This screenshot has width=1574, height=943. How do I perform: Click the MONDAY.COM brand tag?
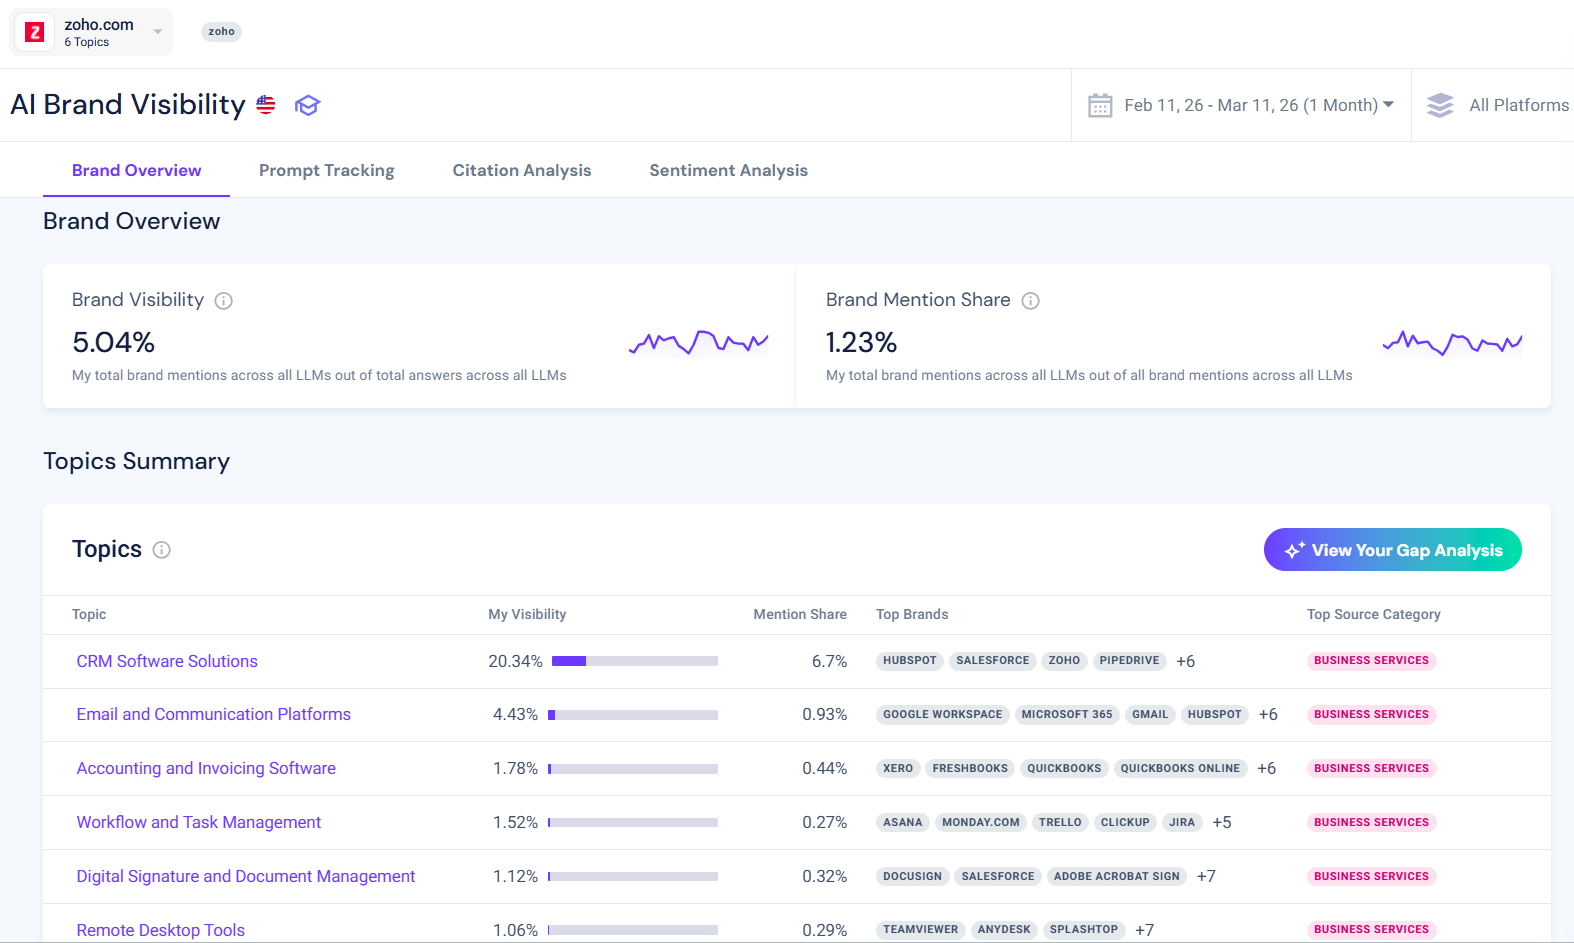click(981, 822)
